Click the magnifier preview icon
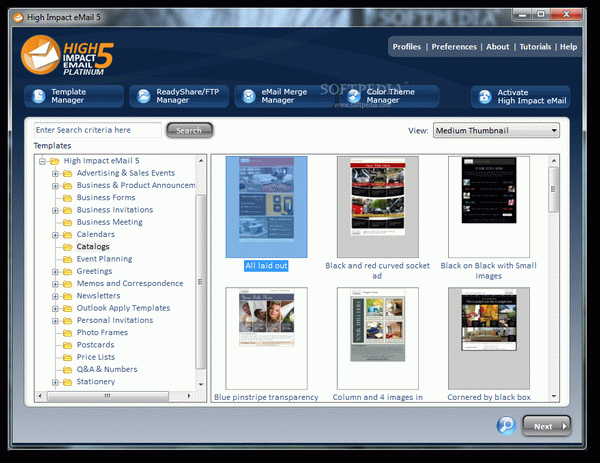This screenshot has height=463, width=600. coord(506,425)
